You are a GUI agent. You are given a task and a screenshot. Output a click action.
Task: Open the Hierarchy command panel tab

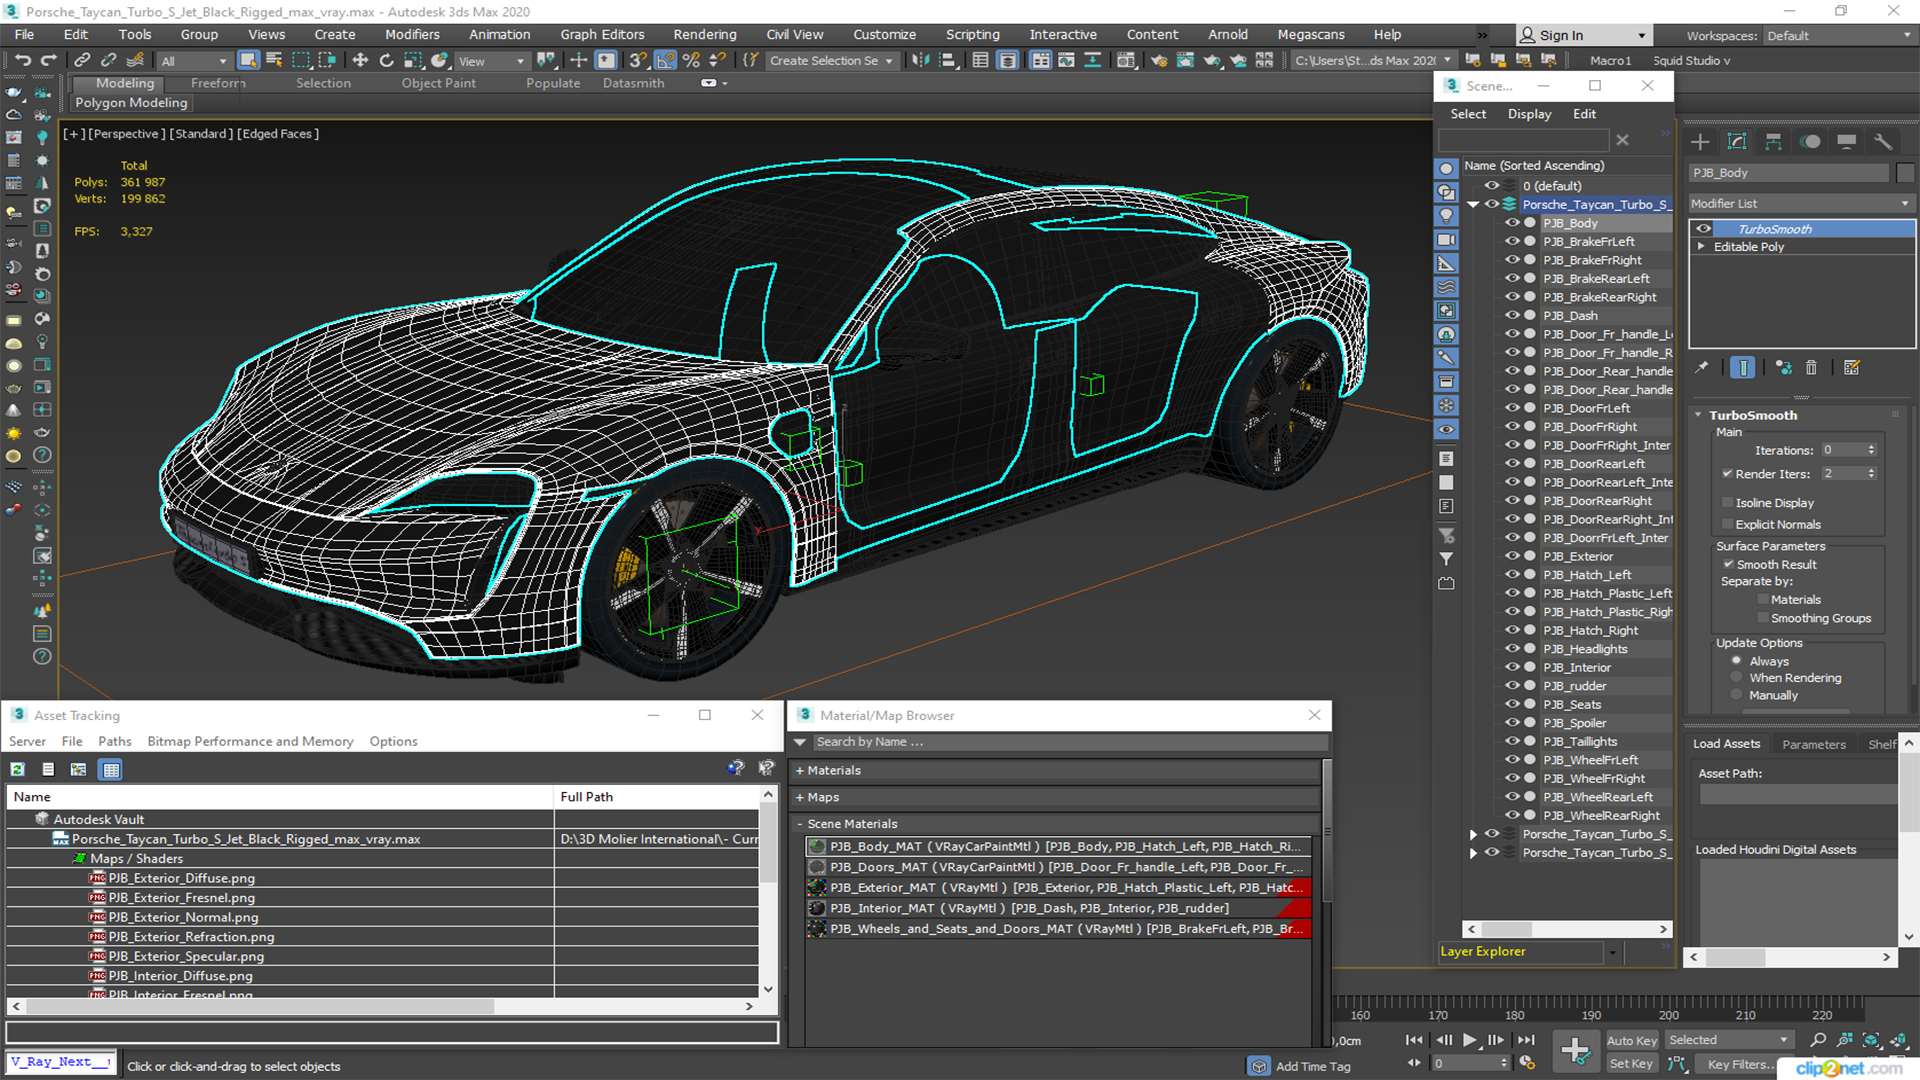[1773, 142]
